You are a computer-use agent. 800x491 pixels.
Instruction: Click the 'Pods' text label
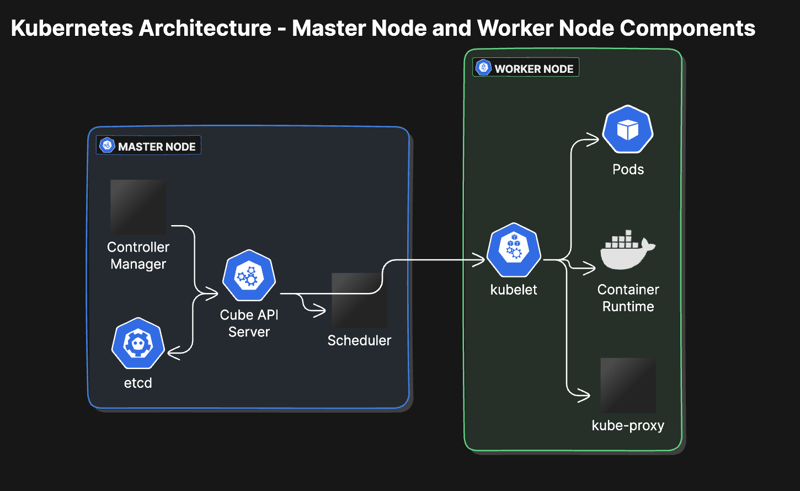click(x=628, y=169)
